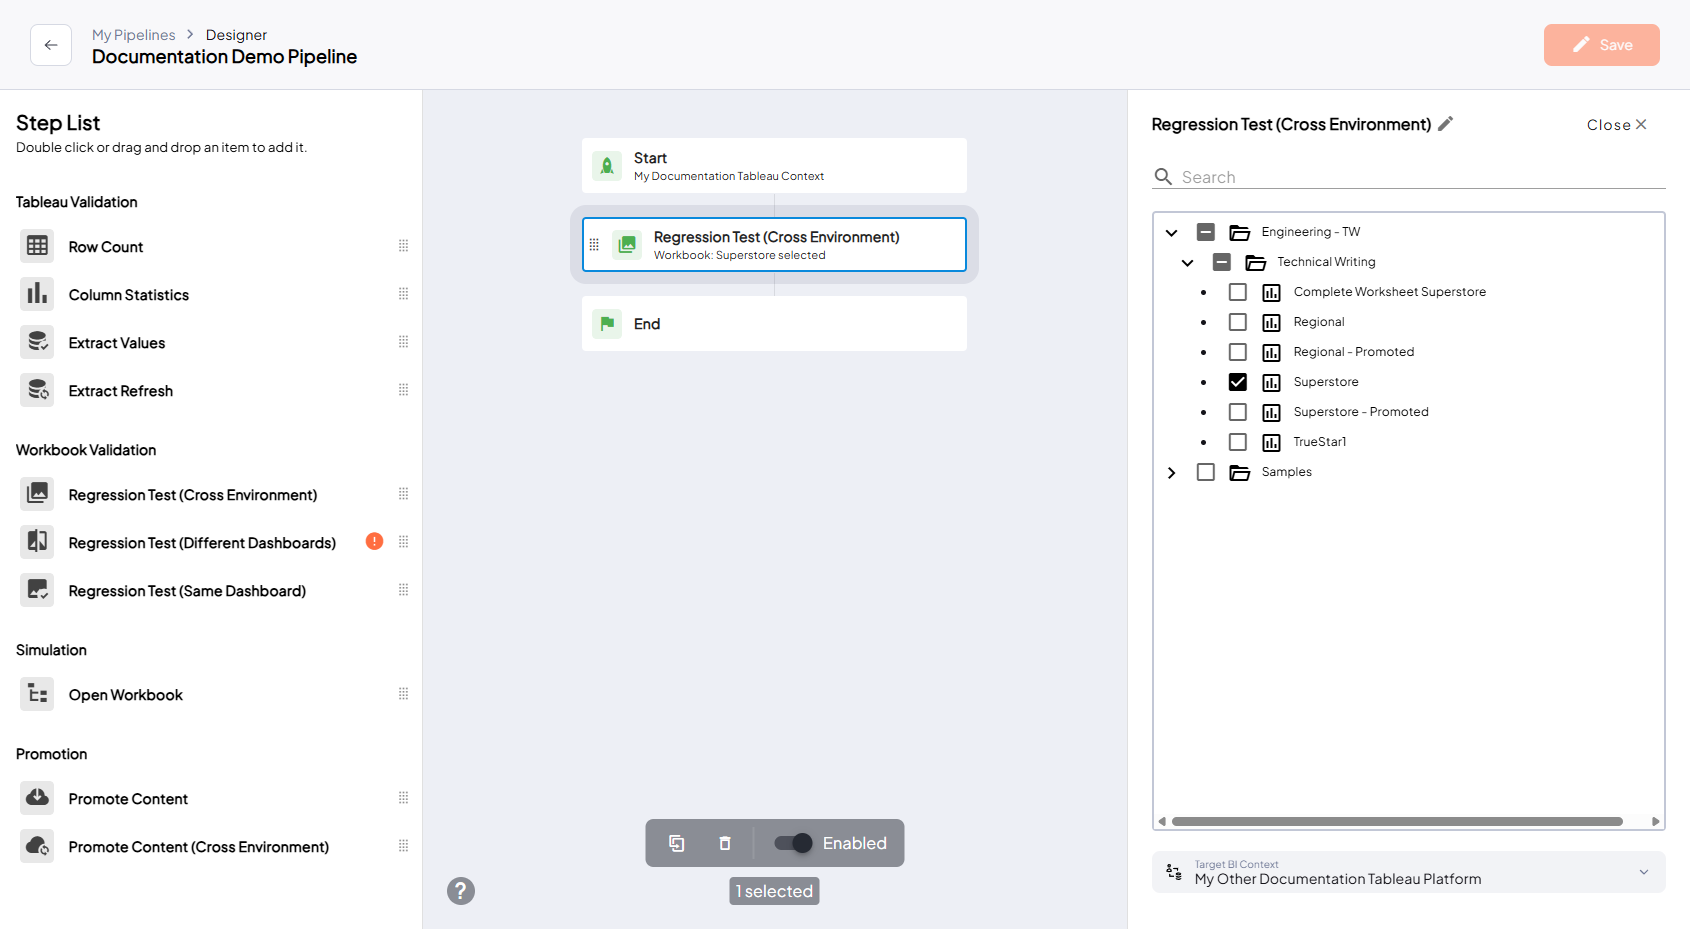Toggle the Enabled switch off
This screenshot has width=1690, height=929.
click(793, 843)
